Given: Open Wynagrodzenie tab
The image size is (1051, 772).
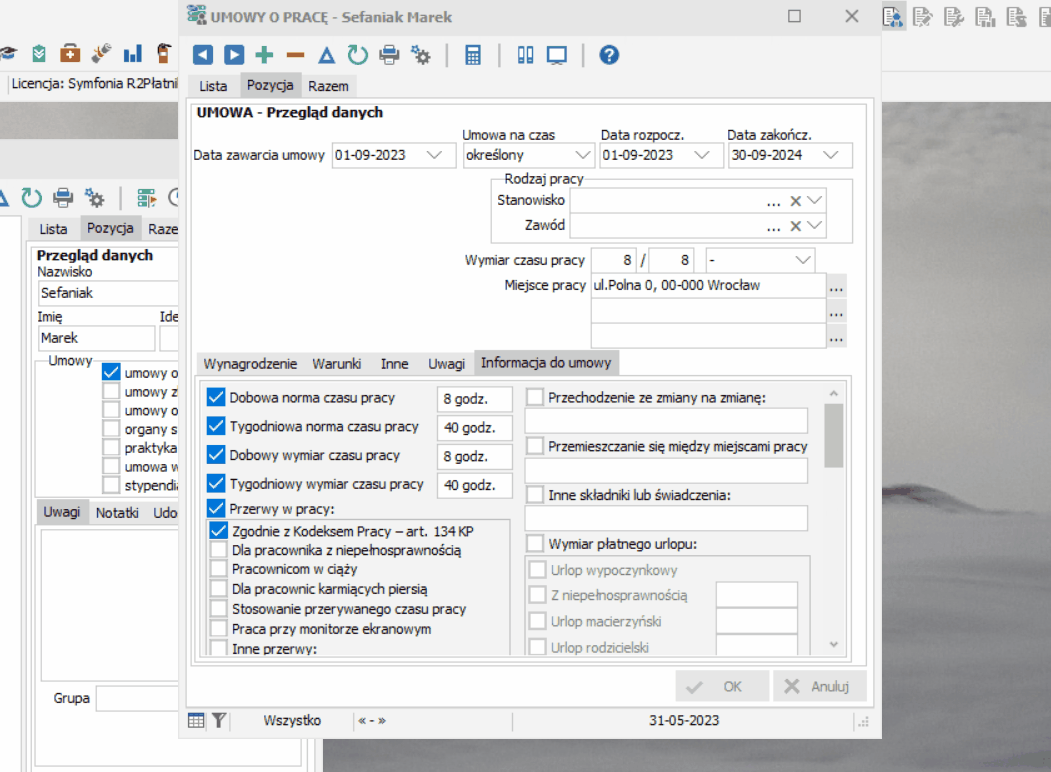Looking at the screenshot, I should click(250, 364).
